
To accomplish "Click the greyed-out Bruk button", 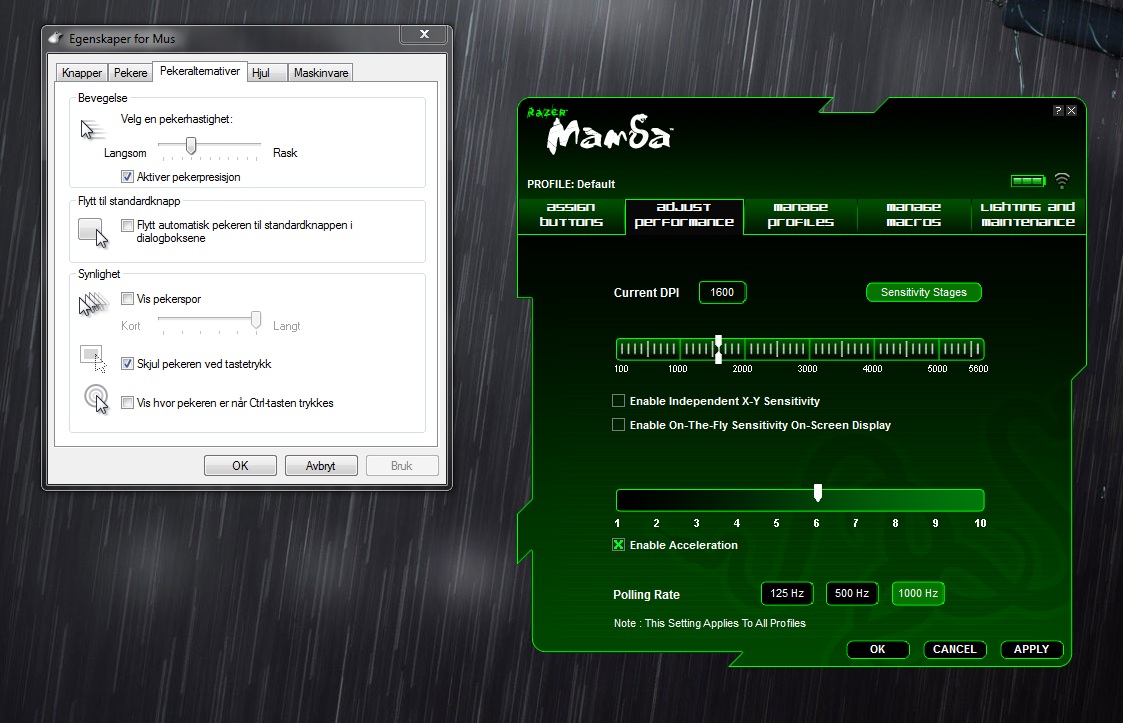I will coord(402,466).
